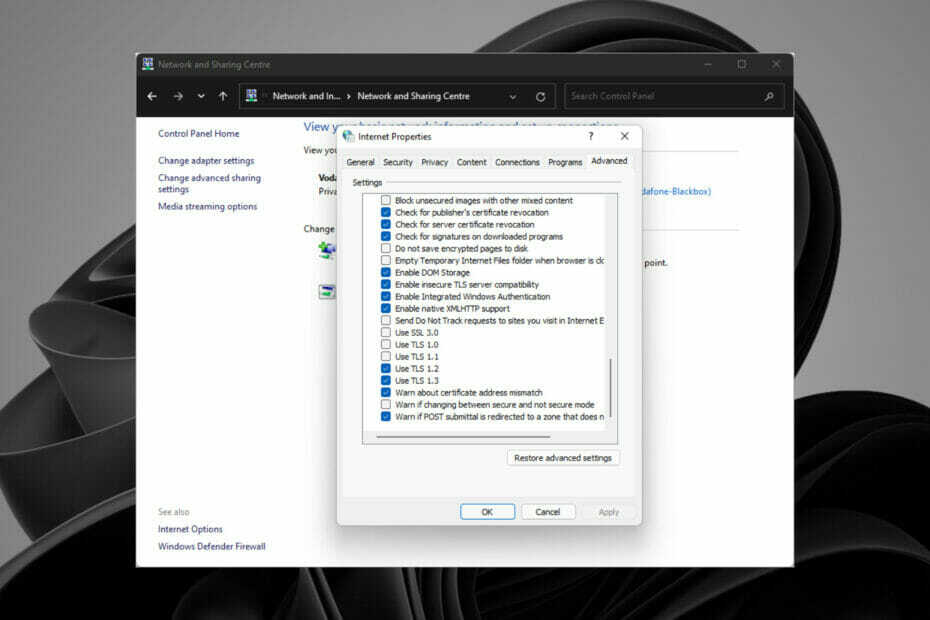The width and height of the screenshot is (930, 620).
Task: Open Windows Defender Firewall link
Action: pos(212,546)
